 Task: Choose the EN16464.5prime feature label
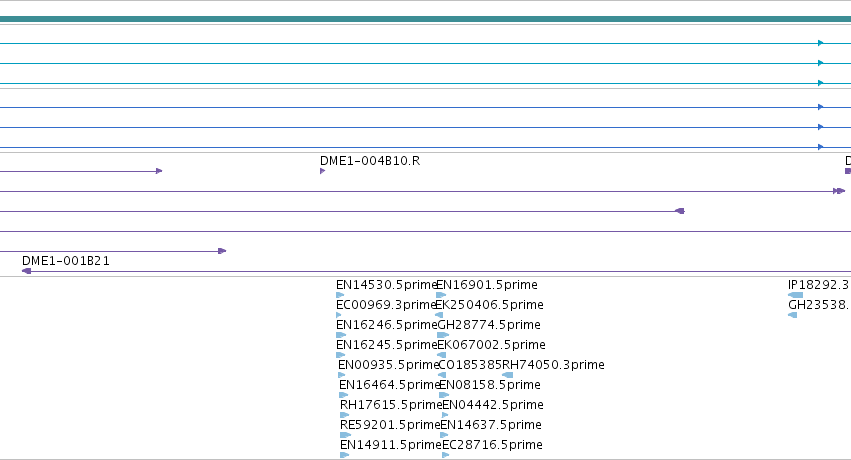tap(389, 385)
